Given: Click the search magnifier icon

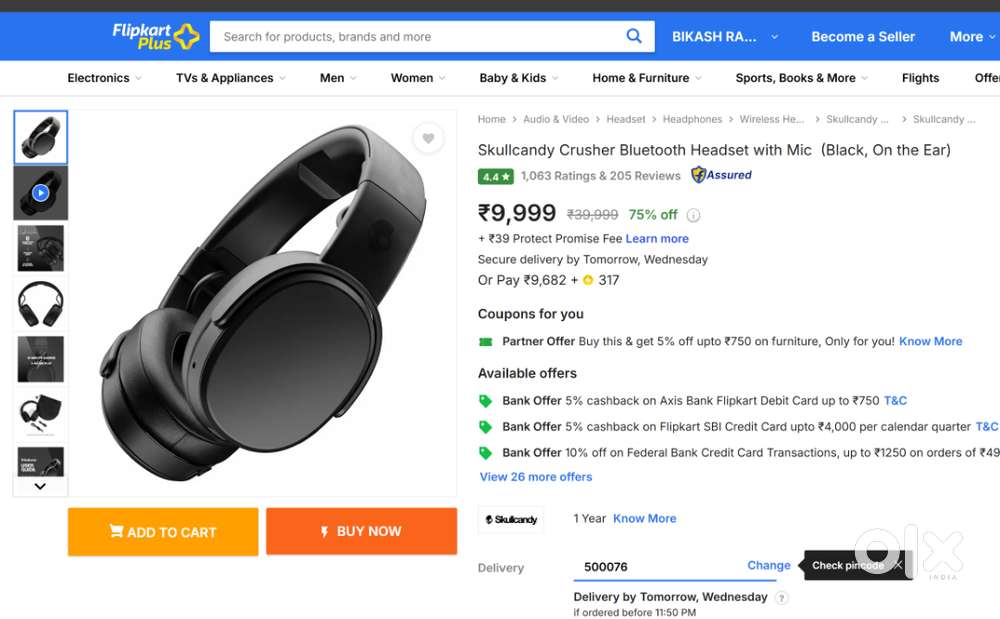Looking at the screenshot, I should click(x=634, y=36).
